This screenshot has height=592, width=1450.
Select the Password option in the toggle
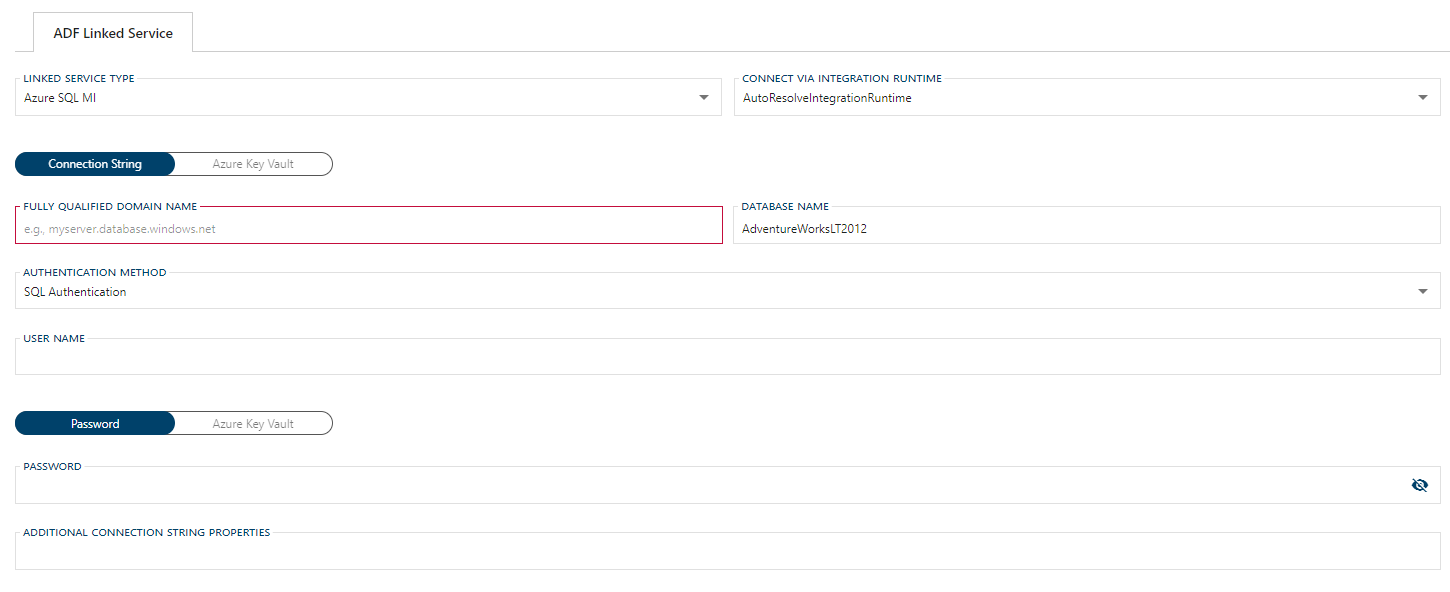point(94,423)
